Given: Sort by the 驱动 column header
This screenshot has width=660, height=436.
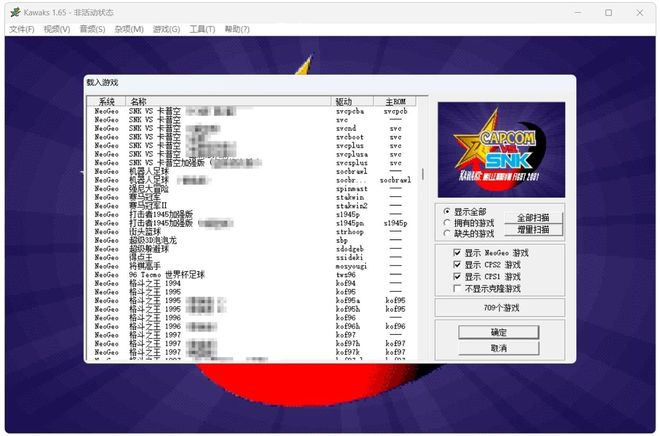Looking at the screenshot, I should tap(352, 101).
